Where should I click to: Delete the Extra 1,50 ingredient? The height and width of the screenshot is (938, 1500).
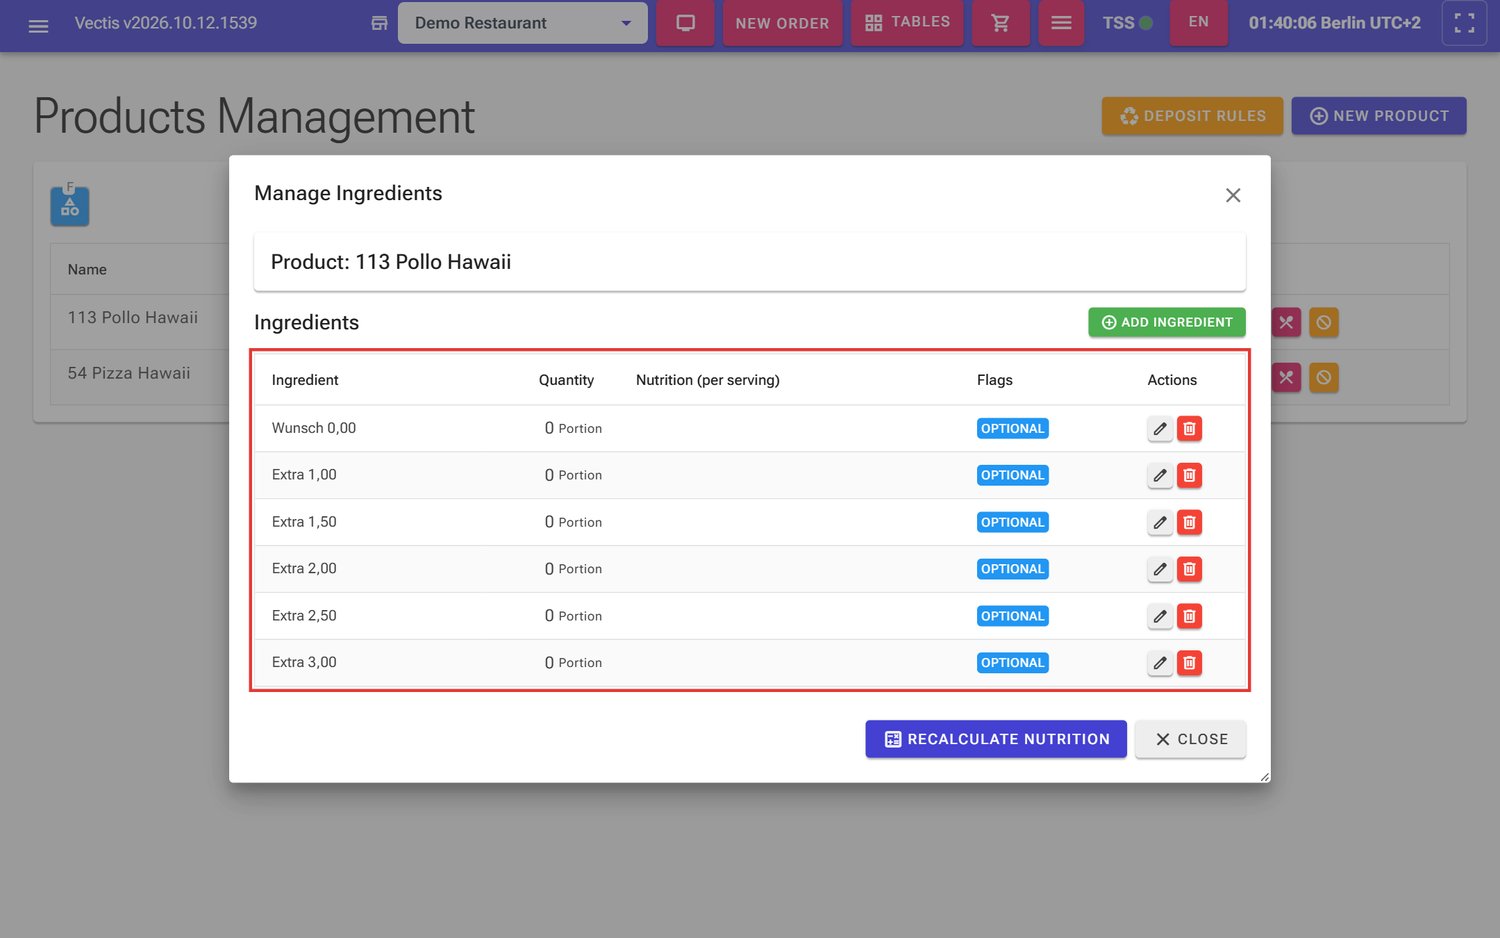click(x=1189, y=522)
